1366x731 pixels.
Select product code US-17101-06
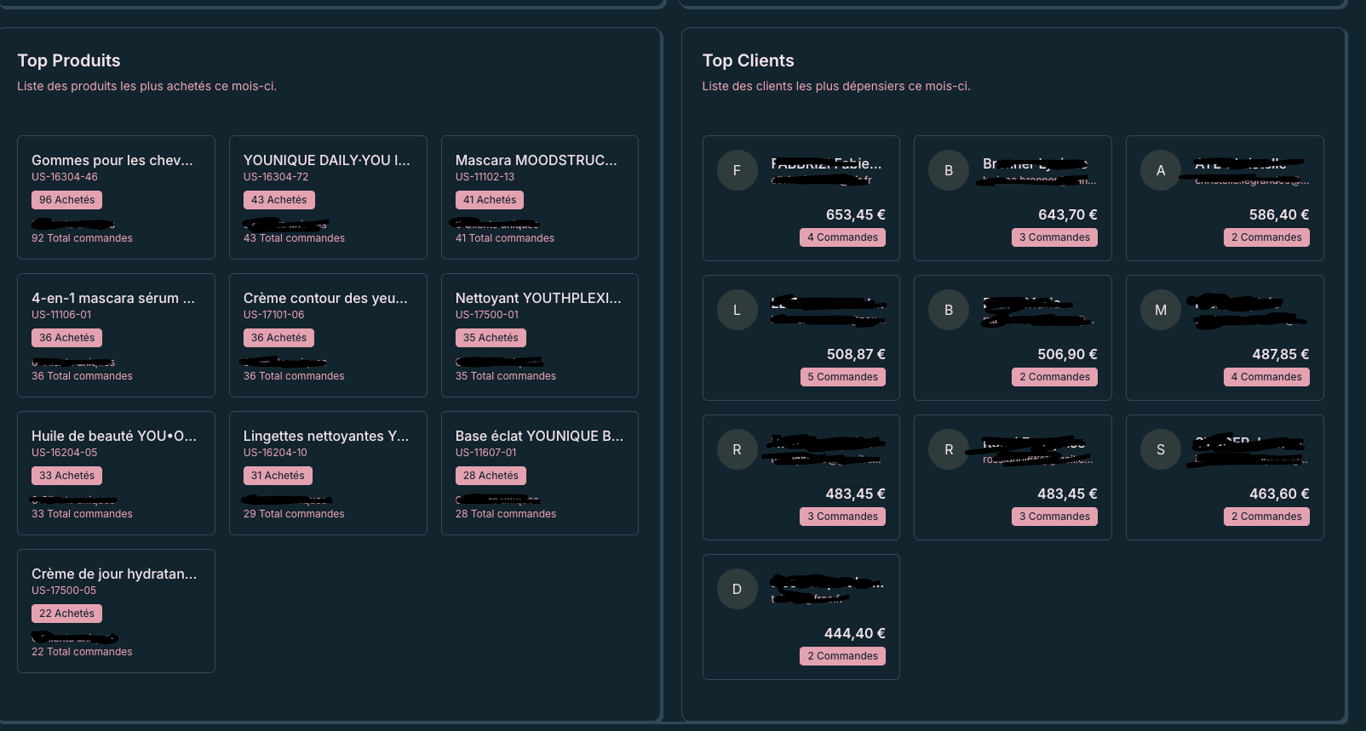274,315
